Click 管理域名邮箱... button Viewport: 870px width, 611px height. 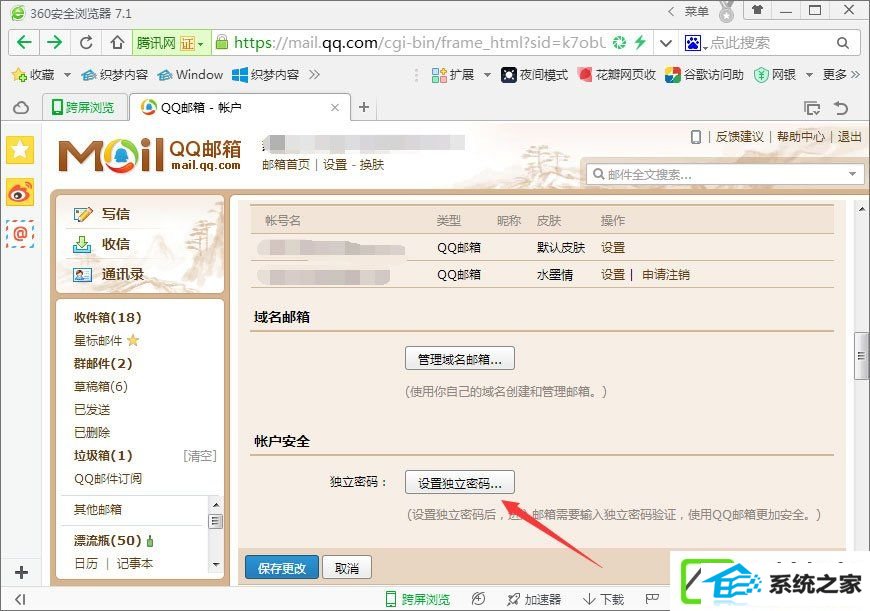459,358
